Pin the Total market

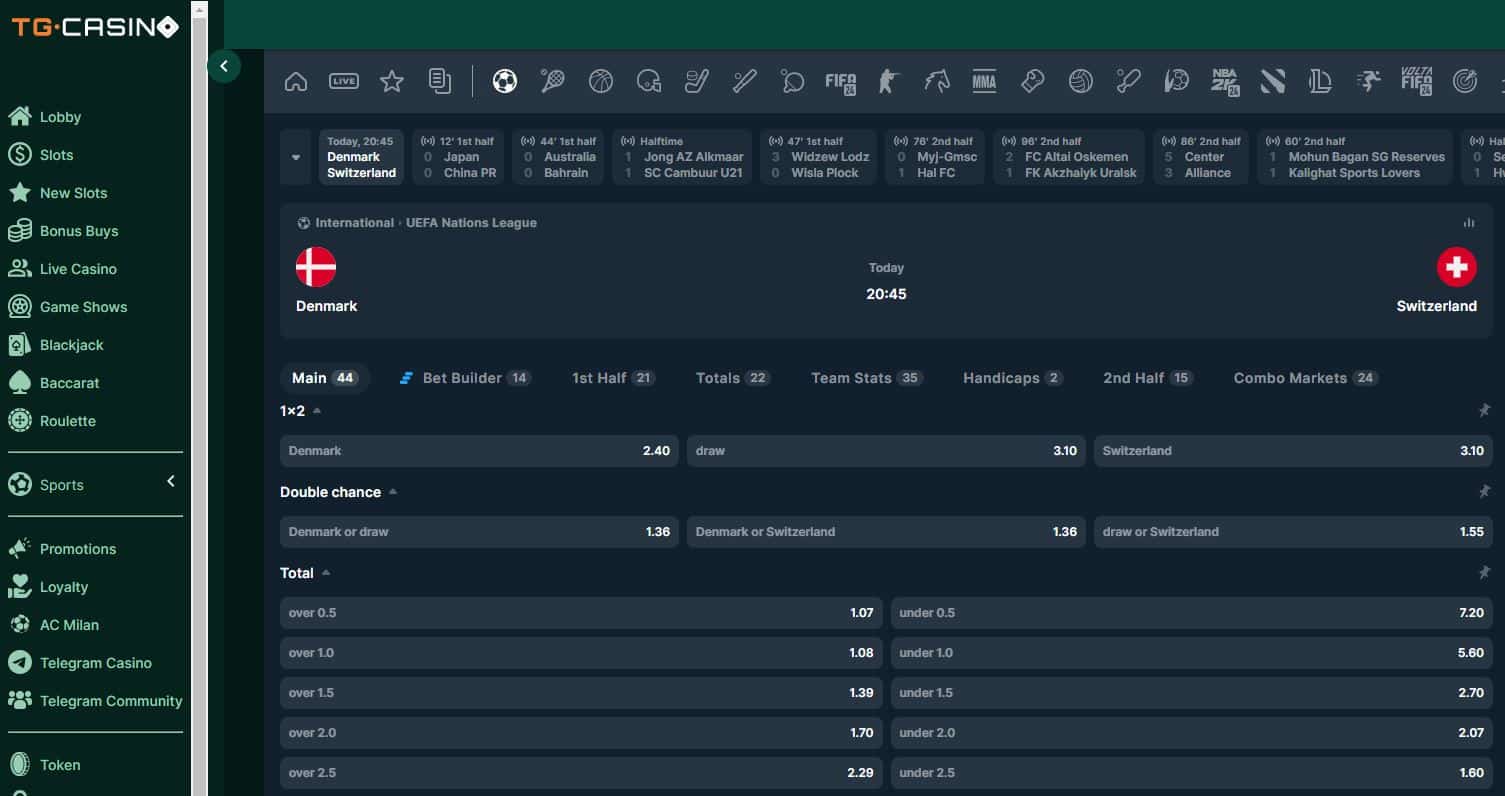point(1484,573)
